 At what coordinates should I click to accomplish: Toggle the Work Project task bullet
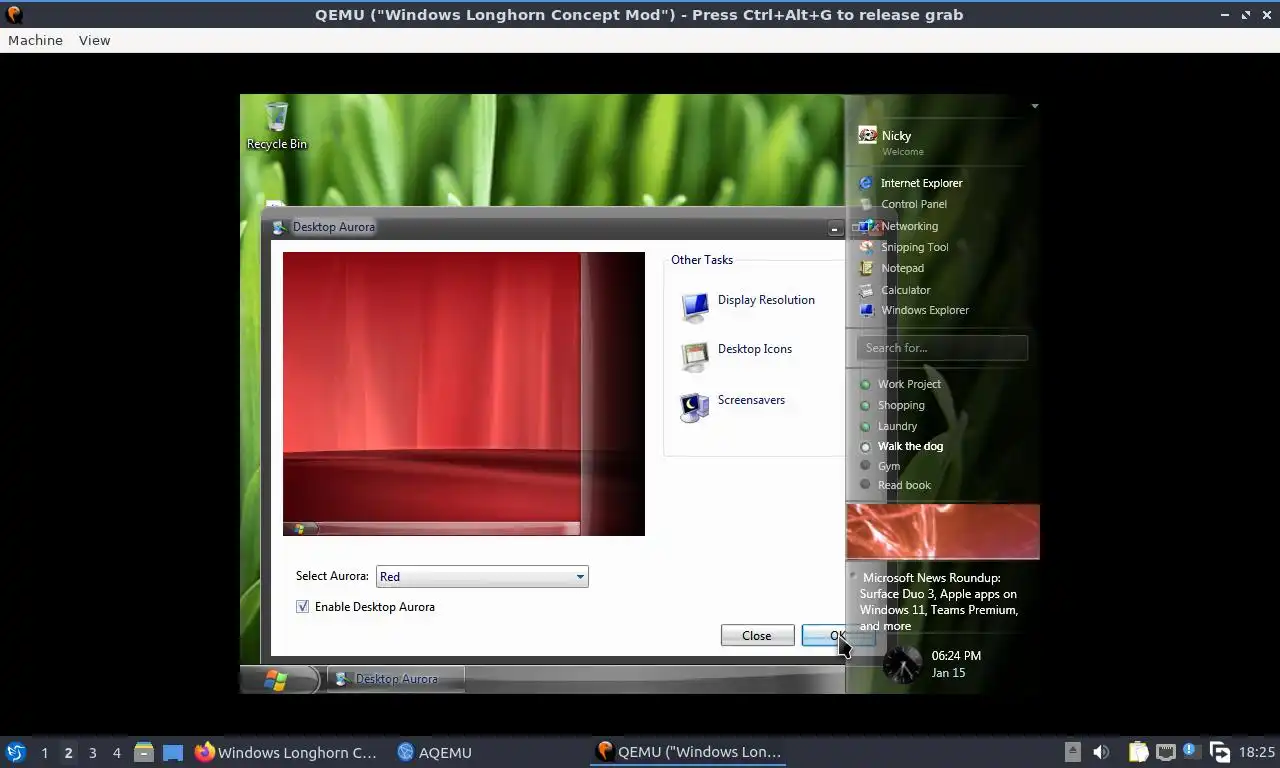(x=865, y=384)
